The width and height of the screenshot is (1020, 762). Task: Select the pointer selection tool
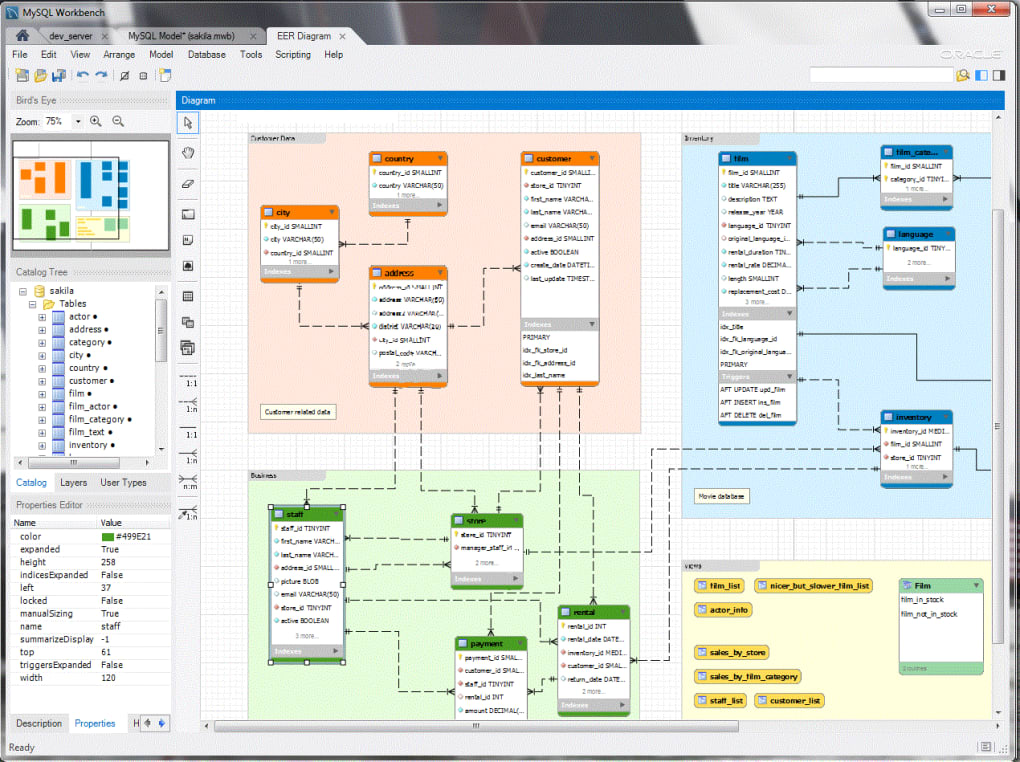coord(188,123)
